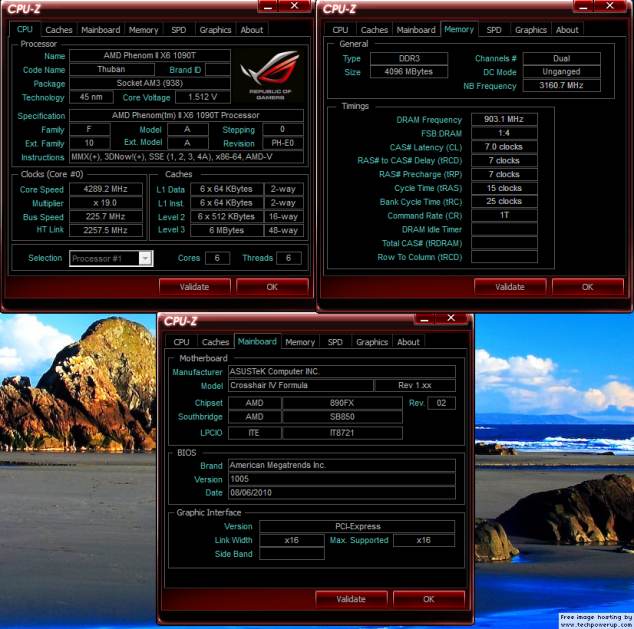Click the ASUSTeK Computer INC. manufacturer field
The width and height of the screenshot is (634, 629).
coord(342,371)
